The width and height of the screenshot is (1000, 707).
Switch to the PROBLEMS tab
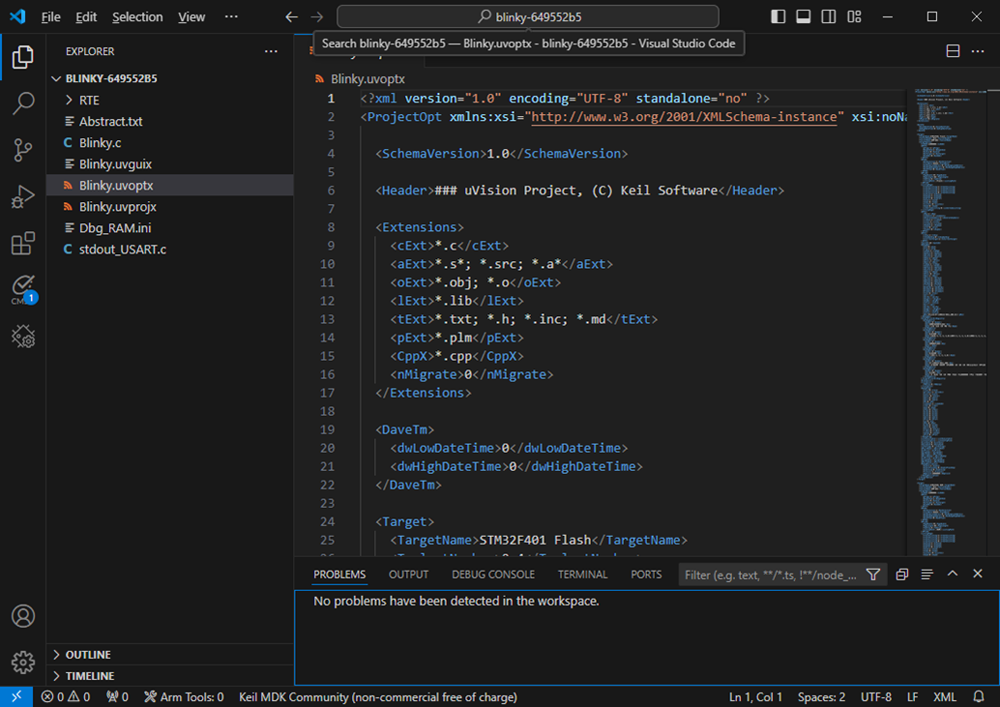[339, 574]
